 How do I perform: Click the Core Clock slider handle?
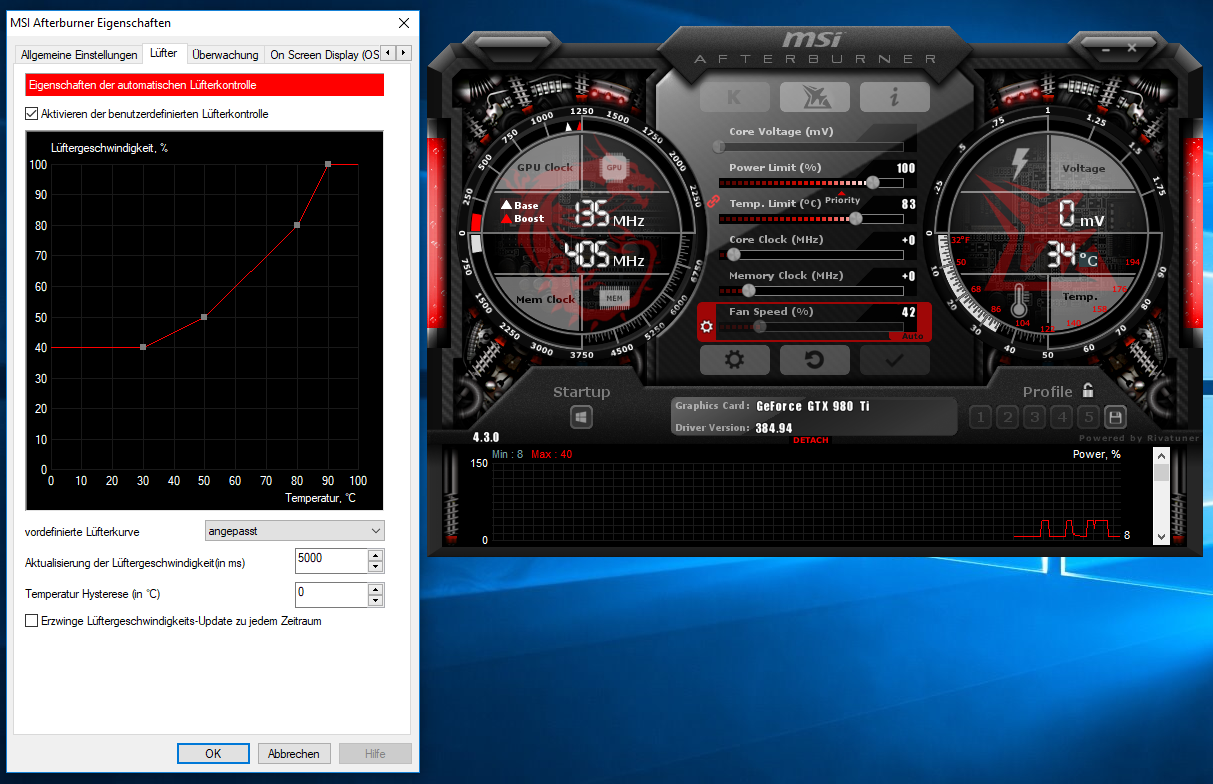[733, 254]
